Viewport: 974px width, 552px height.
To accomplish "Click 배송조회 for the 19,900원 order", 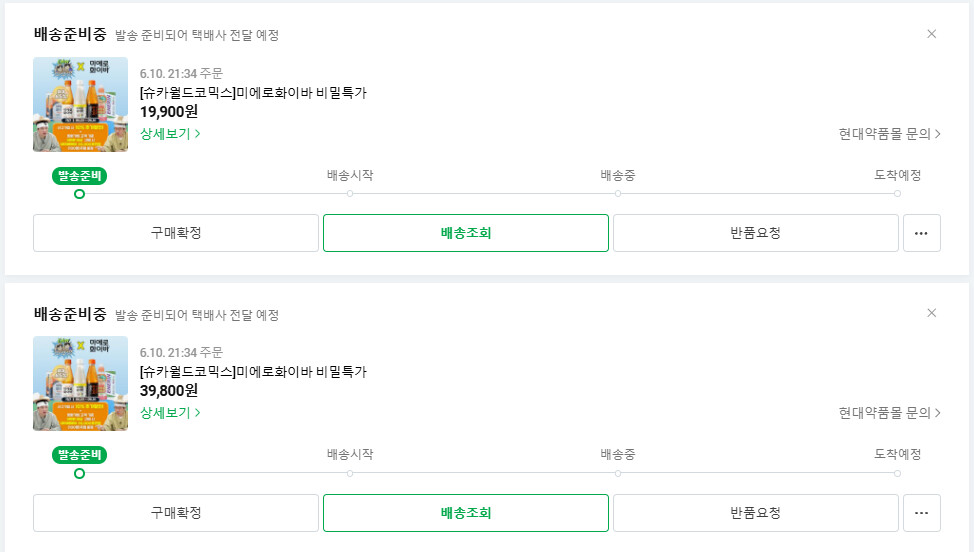I will pos(465,233).
